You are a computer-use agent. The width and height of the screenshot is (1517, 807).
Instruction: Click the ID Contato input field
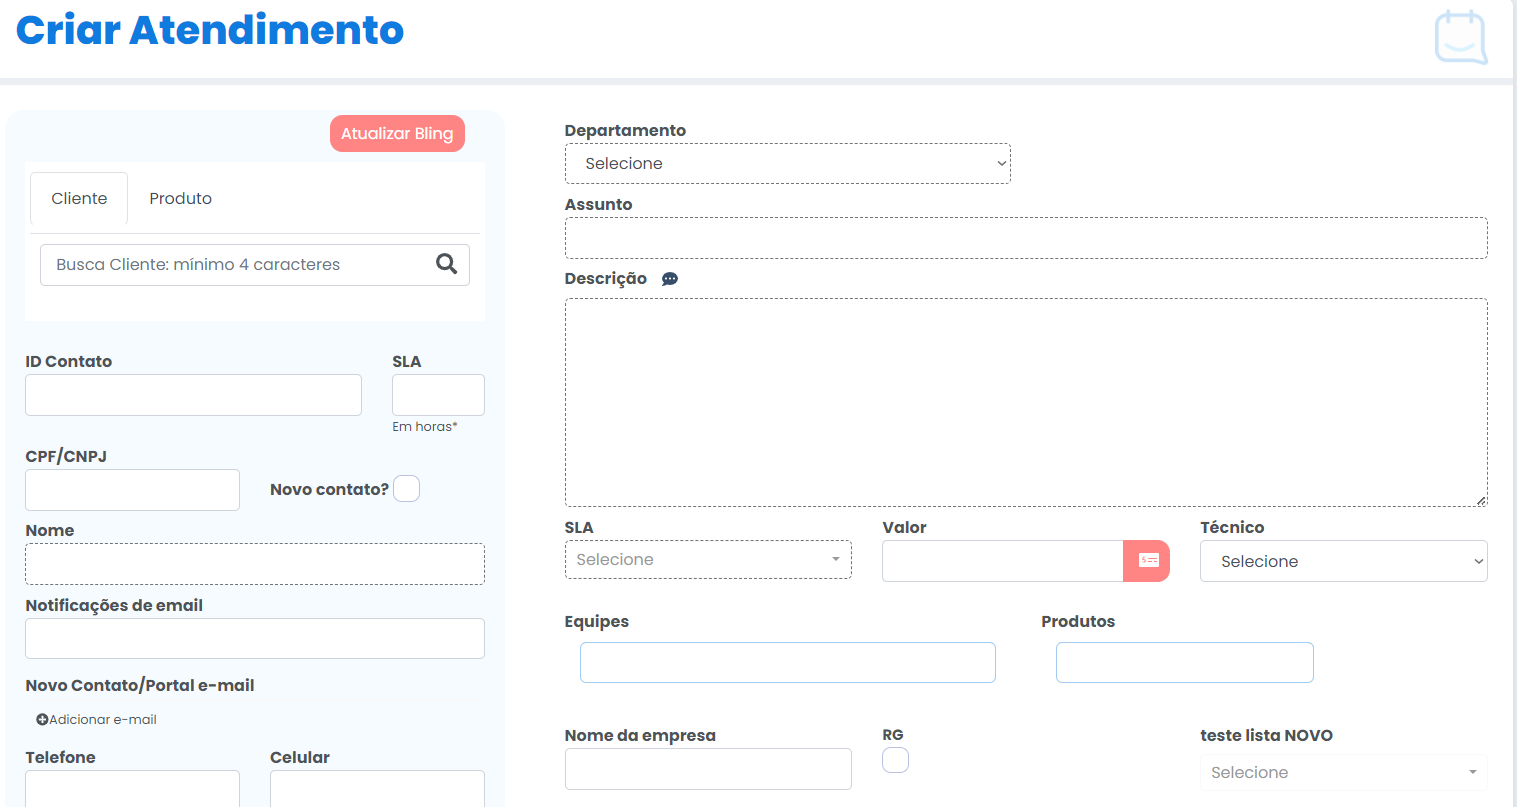(x=193, y=395)
